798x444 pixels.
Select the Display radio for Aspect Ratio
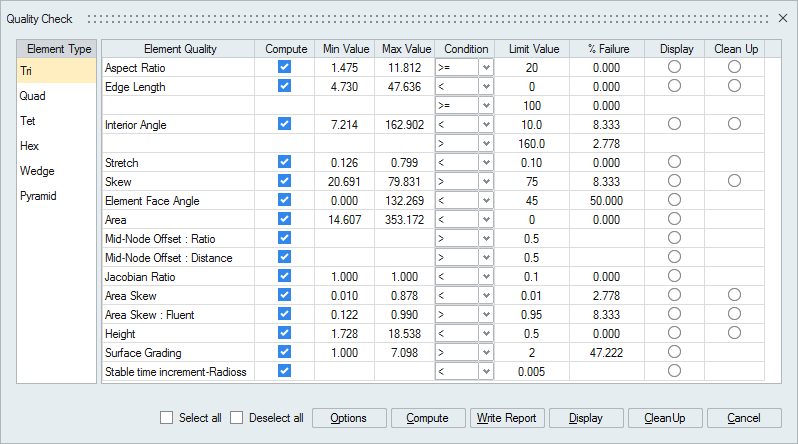tap(674, 67)
